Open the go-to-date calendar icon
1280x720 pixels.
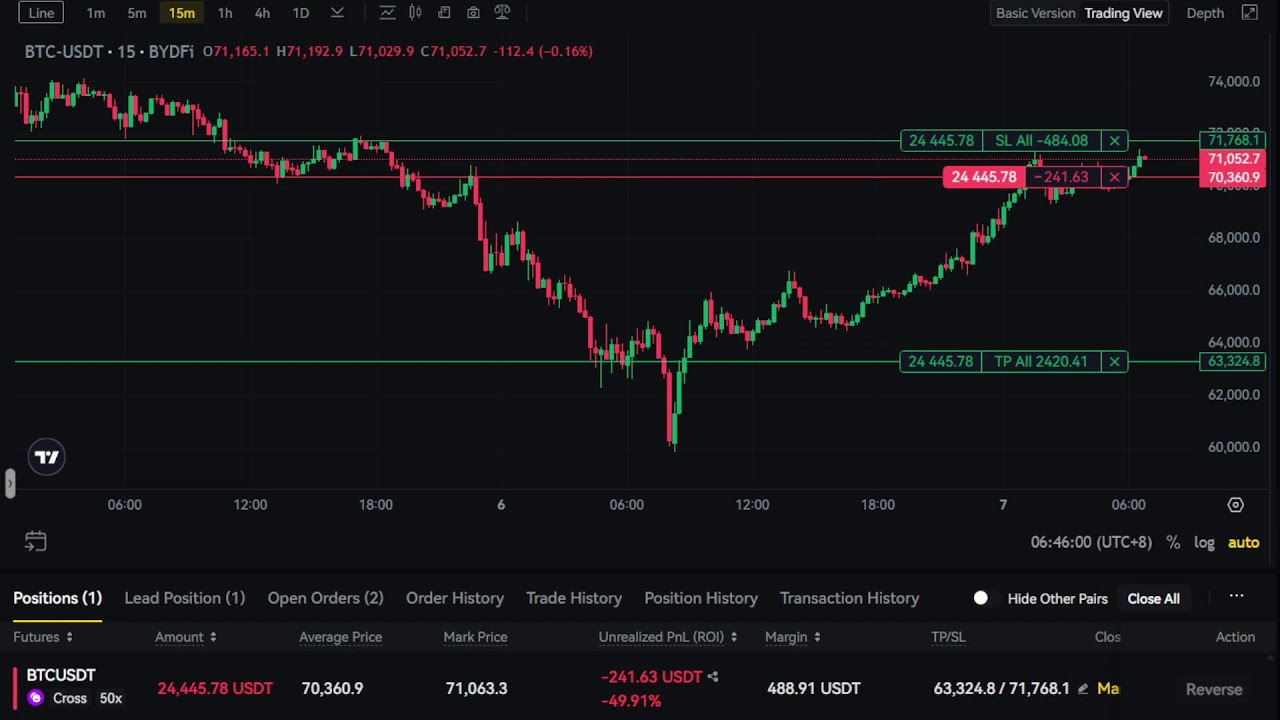[36, 542]
